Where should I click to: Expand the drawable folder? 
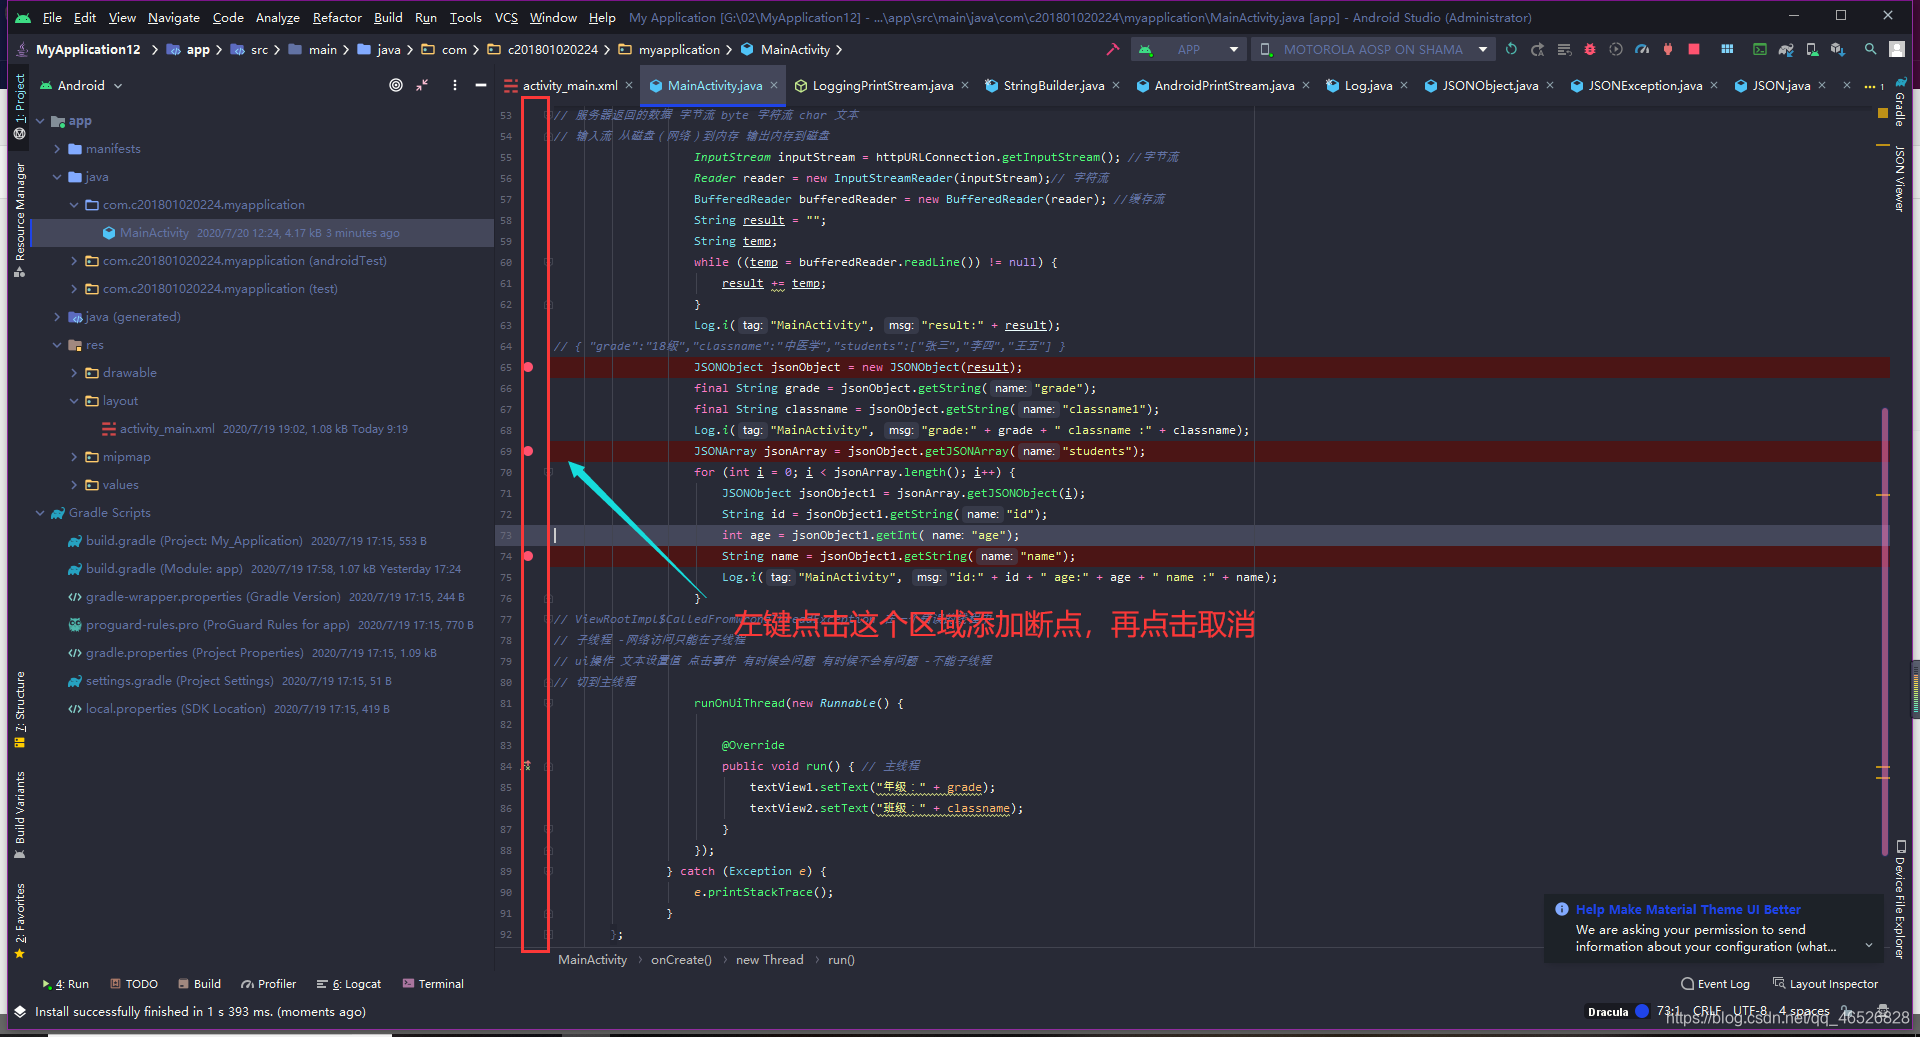(74, 373)
